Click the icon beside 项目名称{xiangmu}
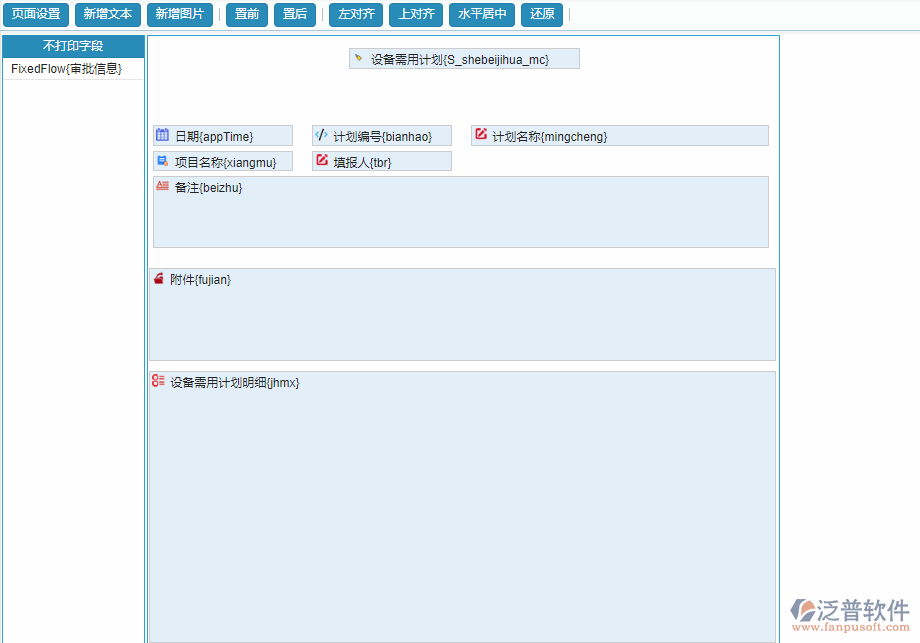Viewport: 920px width, 643px height. click(x=161, y=160)
